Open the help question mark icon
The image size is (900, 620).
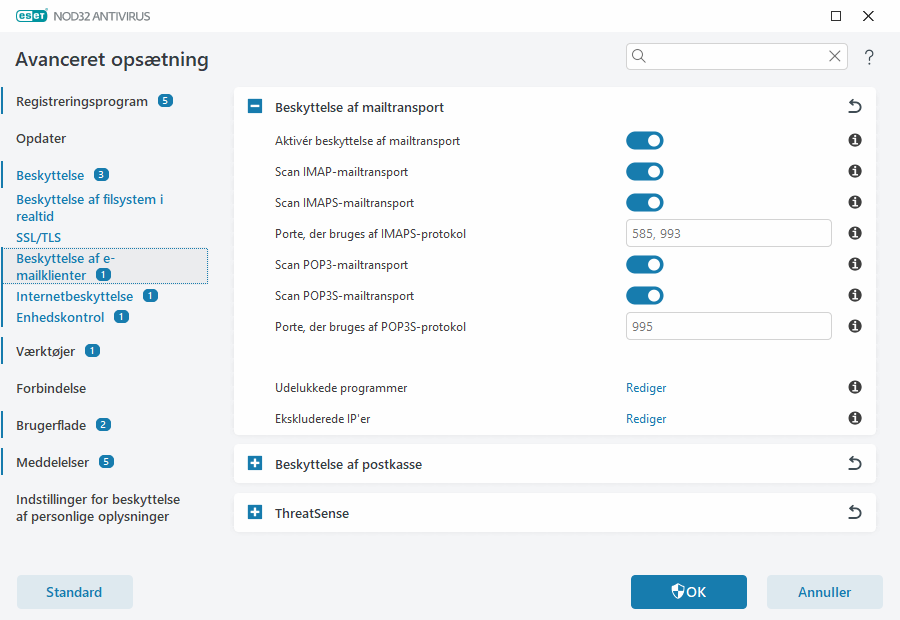point(869,57)
